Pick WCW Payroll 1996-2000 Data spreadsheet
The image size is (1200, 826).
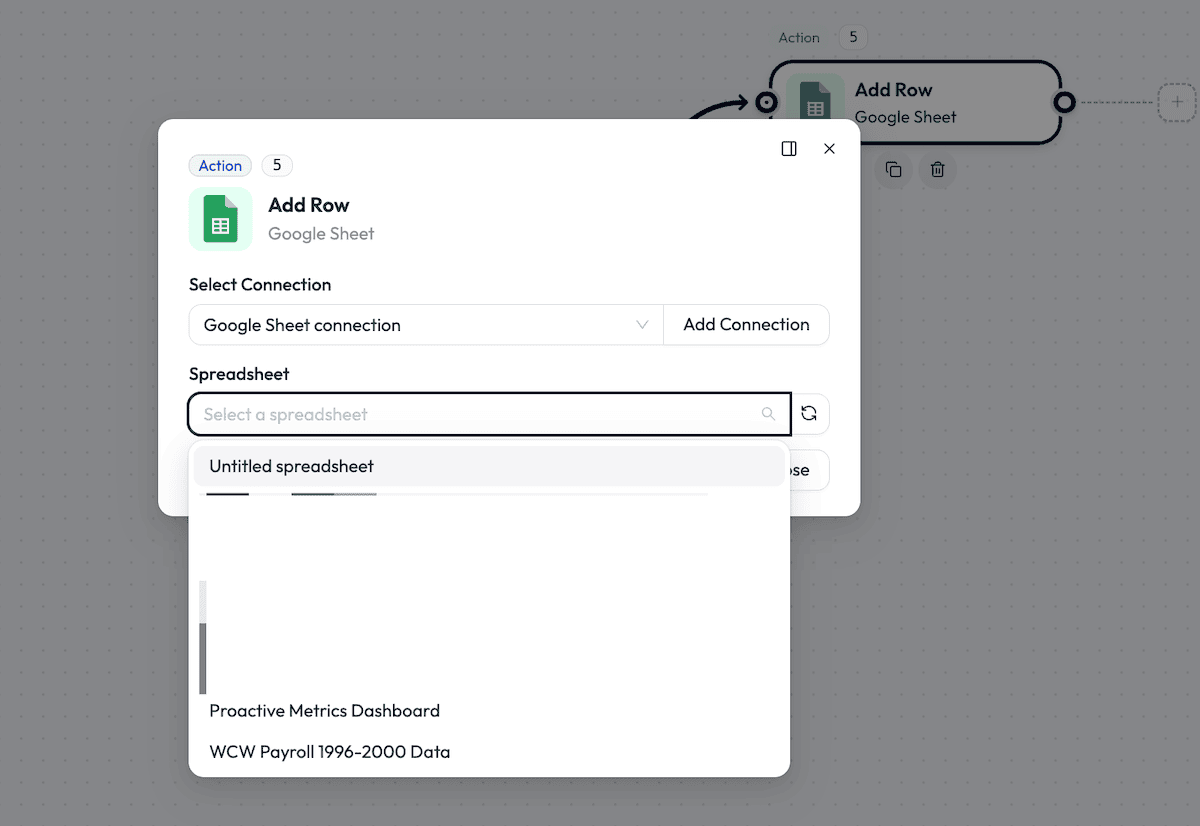[489, 752]
